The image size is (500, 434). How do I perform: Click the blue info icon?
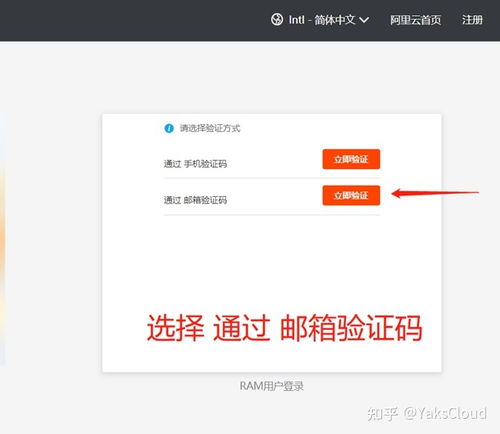(169, 128)
